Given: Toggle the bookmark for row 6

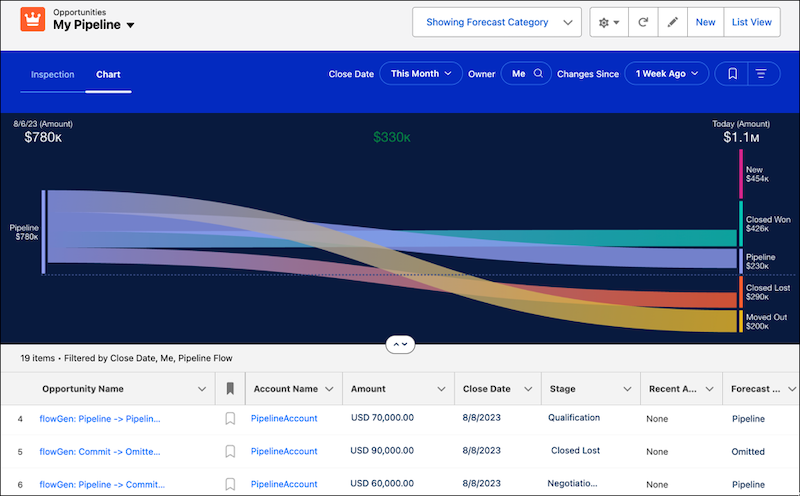Looking at the screenshot, I should pyautogui.click(x=229, y=484).
